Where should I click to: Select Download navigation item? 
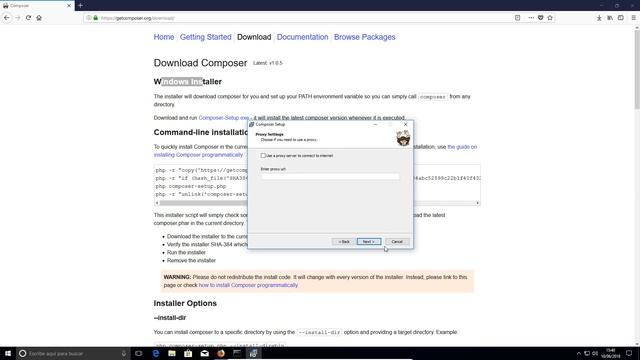click(x=254, y=37)
